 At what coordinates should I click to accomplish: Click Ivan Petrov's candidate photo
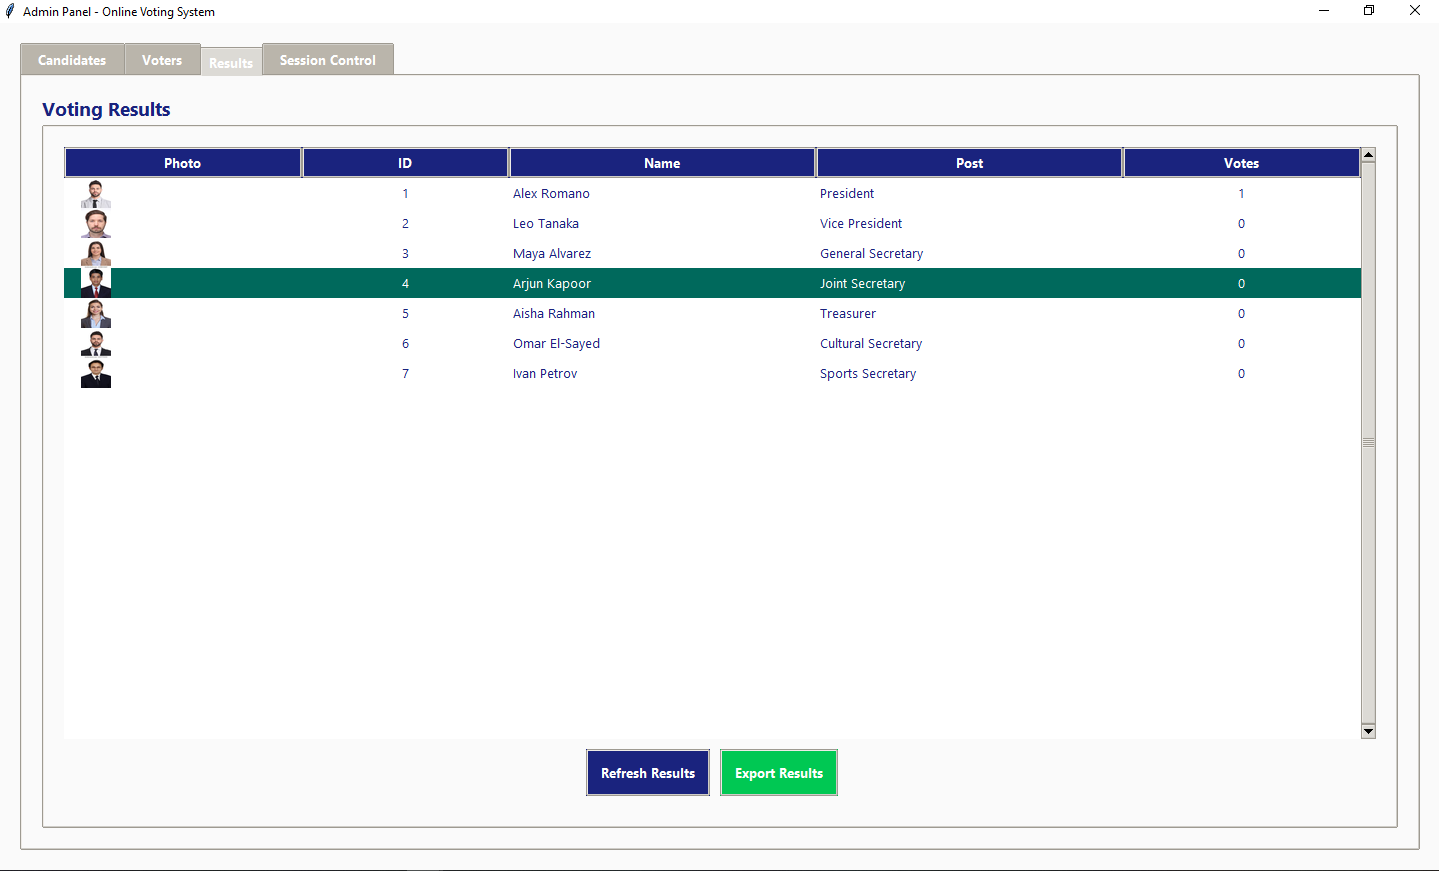click(95, 373)
